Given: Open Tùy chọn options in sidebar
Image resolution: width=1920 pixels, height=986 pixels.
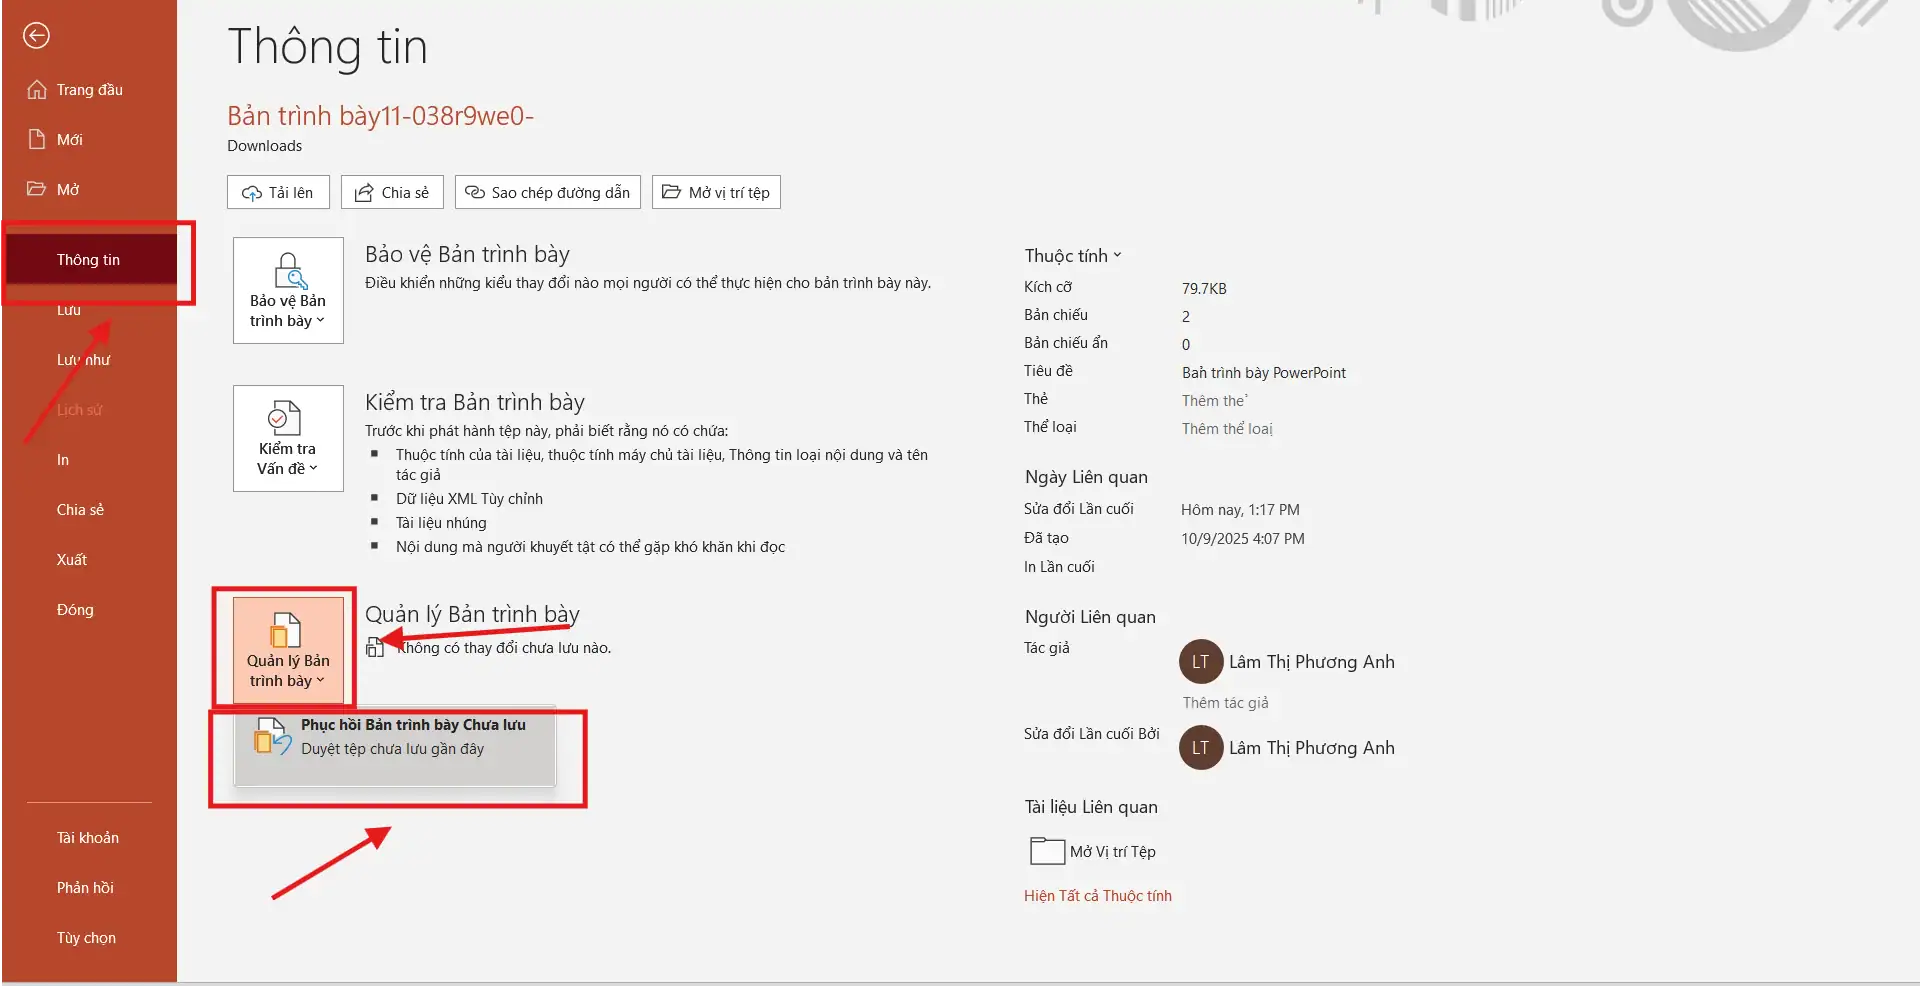Looking at the screenshot, I should point(86,938).
